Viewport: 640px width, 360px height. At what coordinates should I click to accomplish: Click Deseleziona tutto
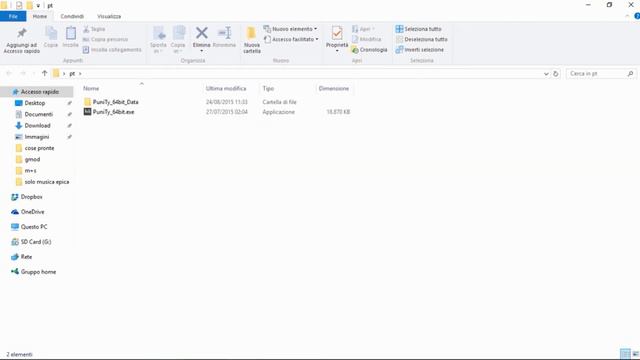click(x=422, y=39)
